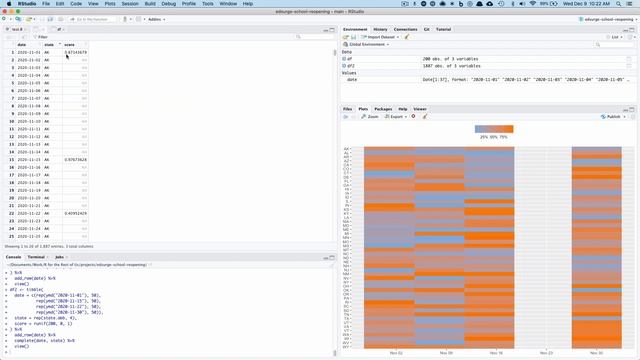Viewport: 640px width, 360px height.
Task: Switch to the Packages tab
Action: click(383, 109)
